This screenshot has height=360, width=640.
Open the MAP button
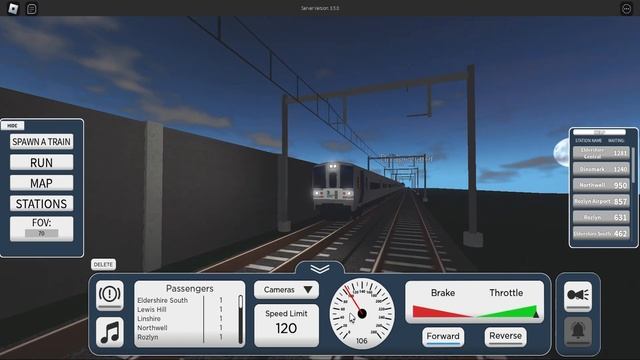point(41,183)
